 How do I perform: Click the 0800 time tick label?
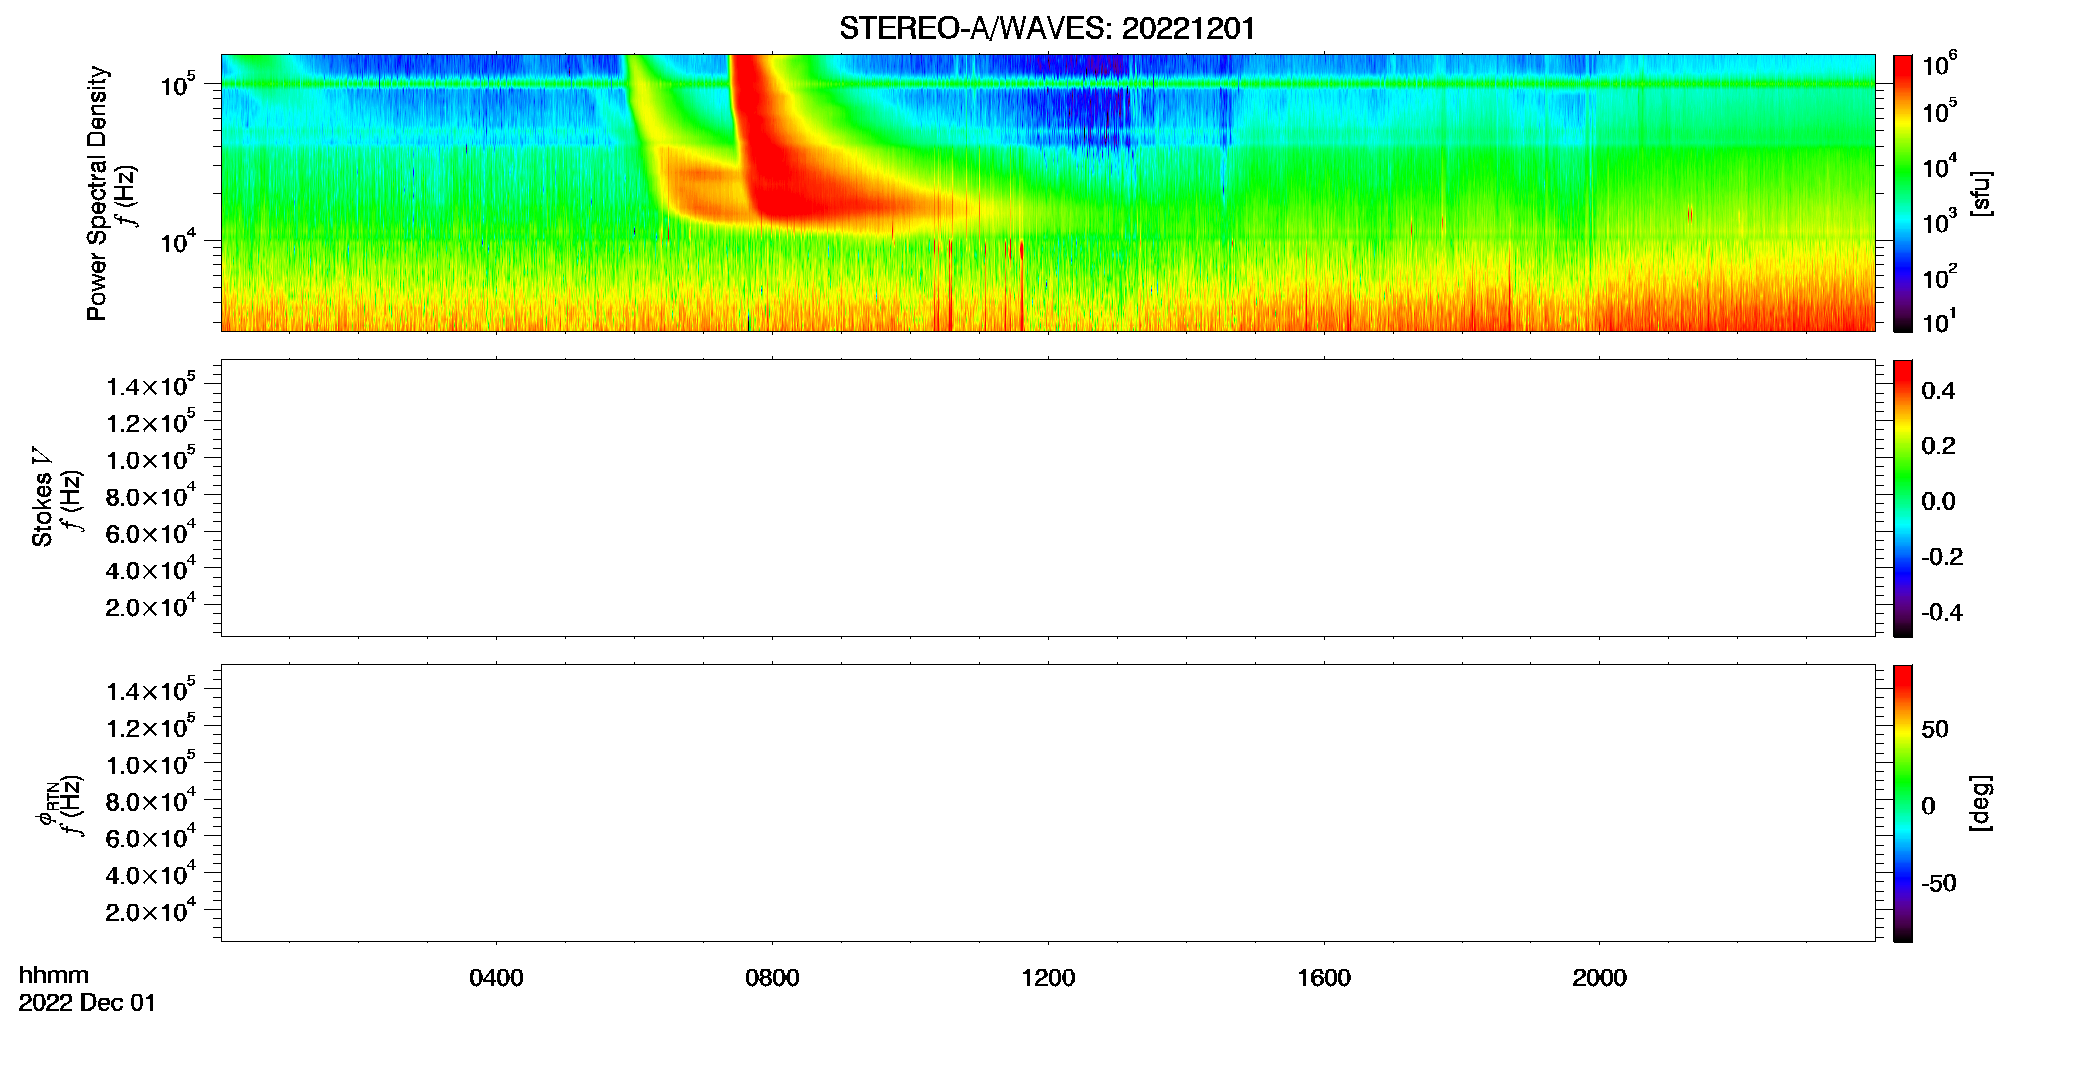coord(772,978)
